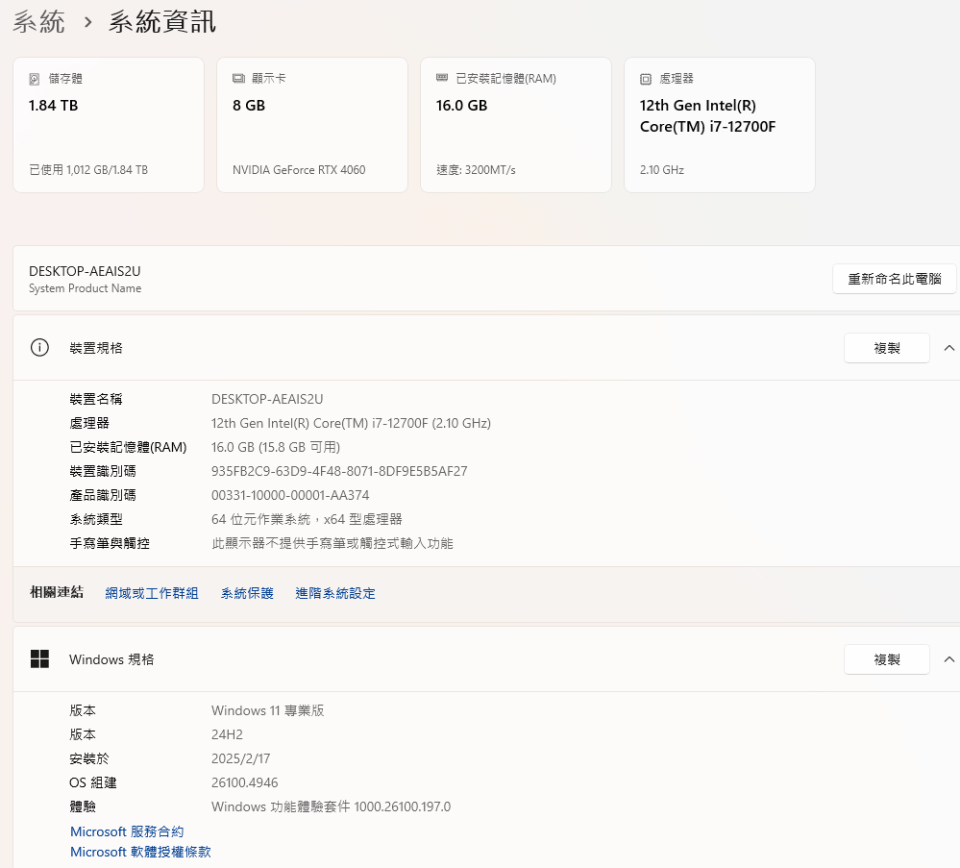Copy device specs with 複製 button
The height and width of the screenshot is (868, 960).
pyautogui.click(x=887, y=348)
